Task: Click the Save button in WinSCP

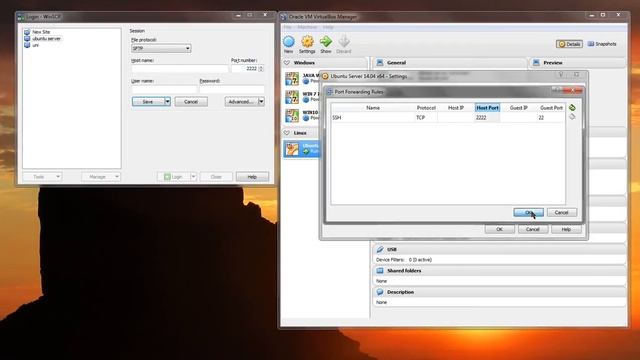Action: tap(148, 101)
